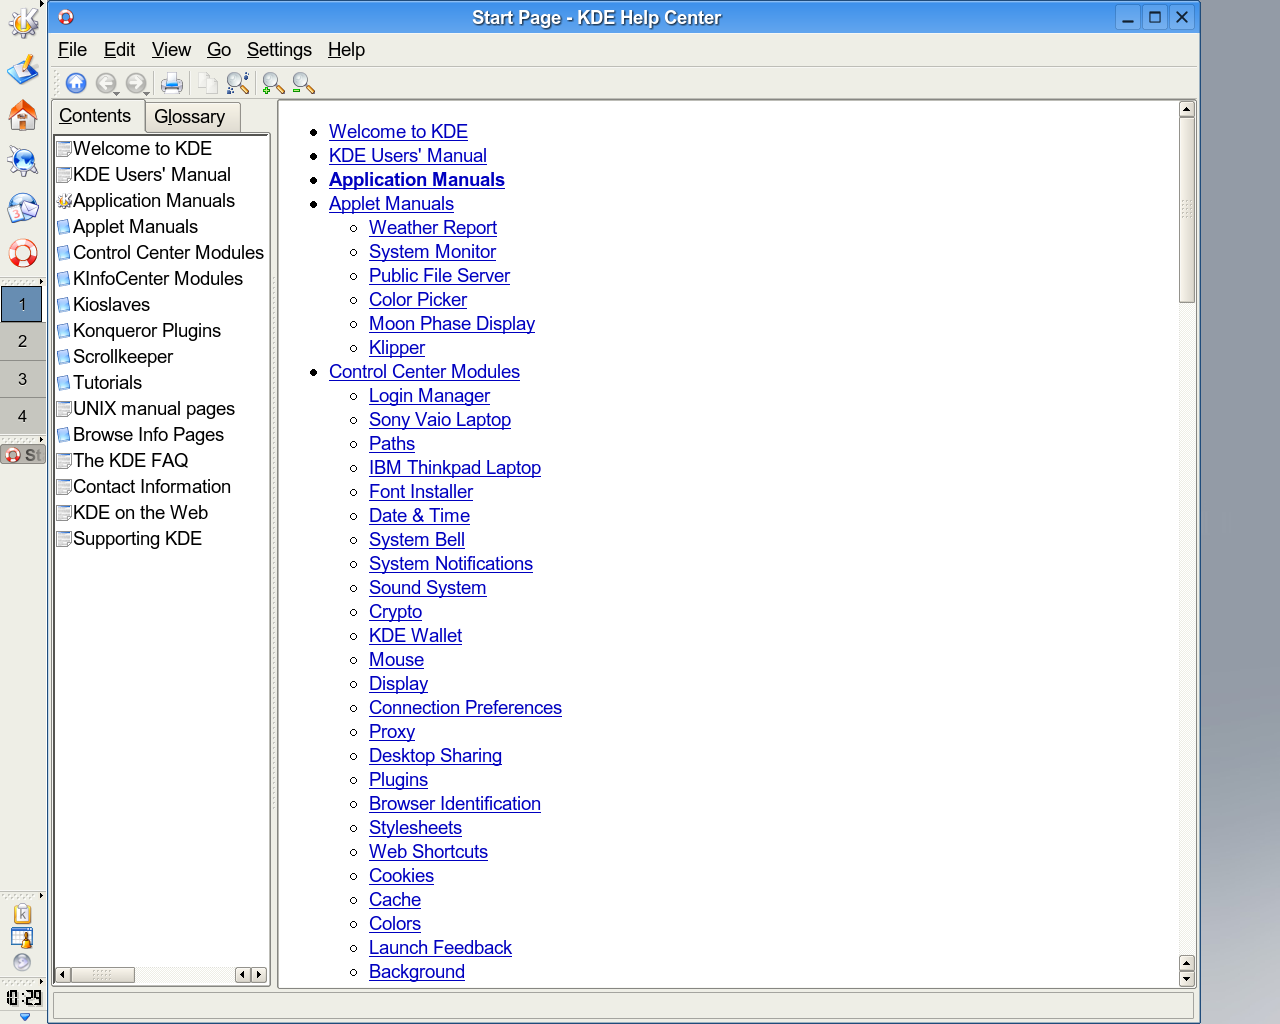Open the Launch Feedback link
The height and width of the screenshot is (1024, 1280).
click(x=440, y=948)
